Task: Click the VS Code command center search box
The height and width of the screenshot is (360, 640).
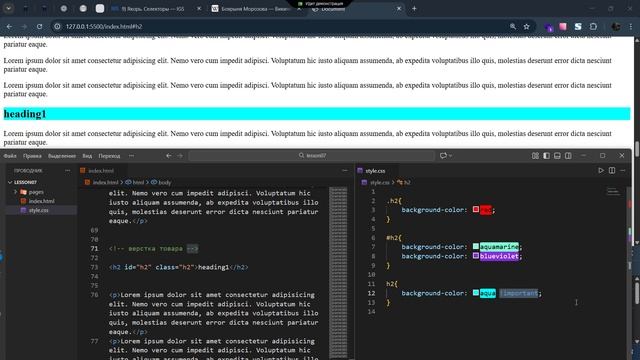Action: click(x=312, y=156)
